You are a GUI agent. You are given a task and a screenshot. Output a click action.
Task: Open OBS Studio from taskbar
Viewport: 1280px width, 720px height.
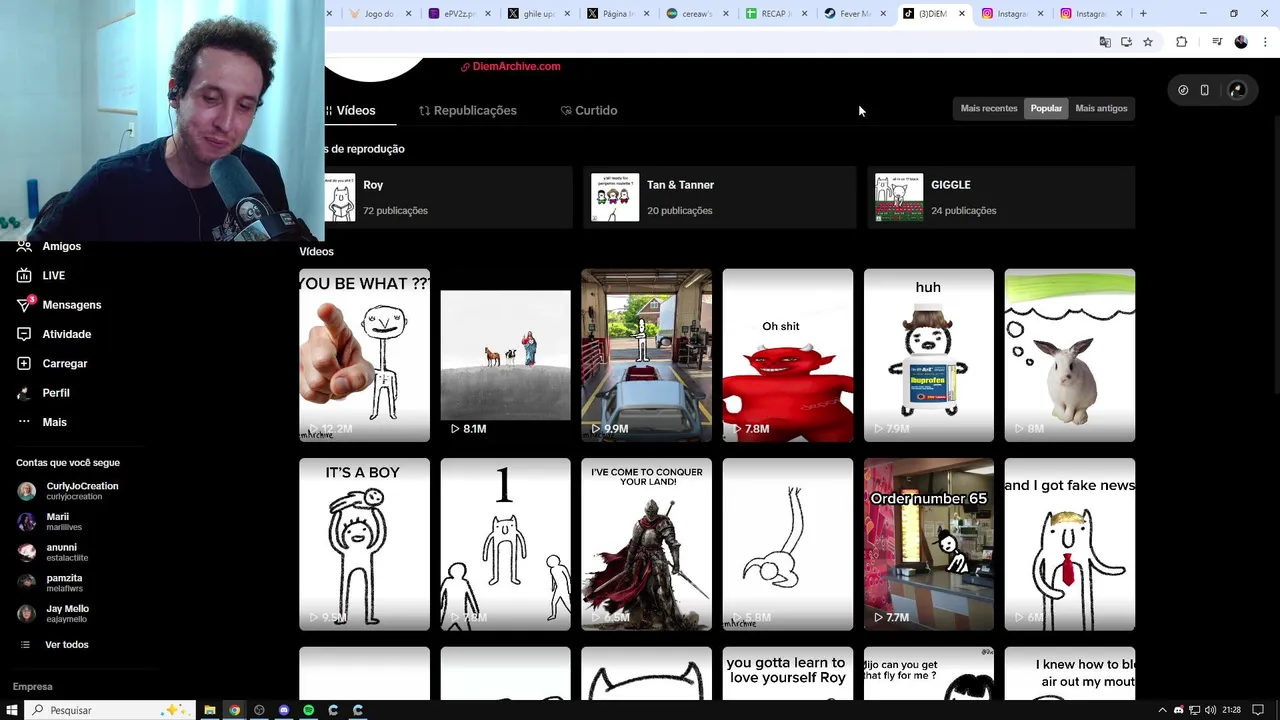click(259, 710)
